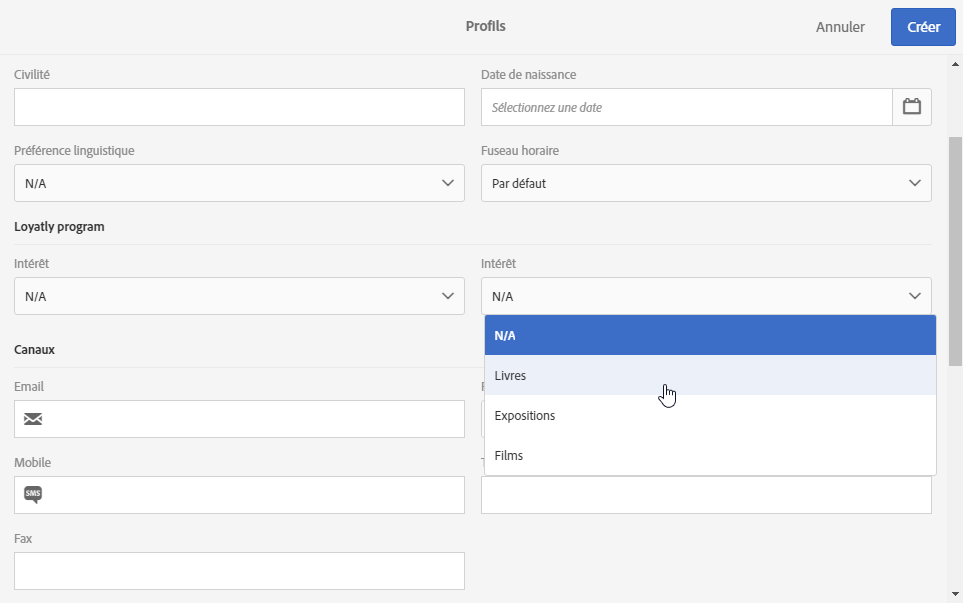Open the date of birth calendar picker
963x603 pixels.
point(911,107)
